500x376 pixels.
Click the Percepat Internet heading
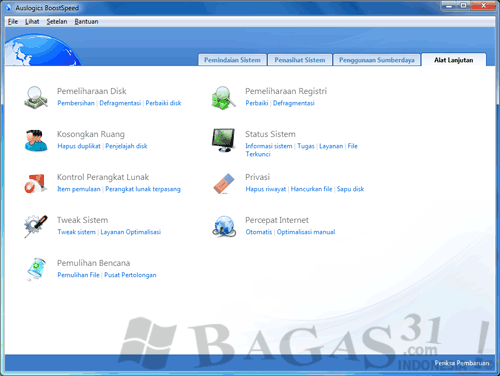(x=277, y=220)
